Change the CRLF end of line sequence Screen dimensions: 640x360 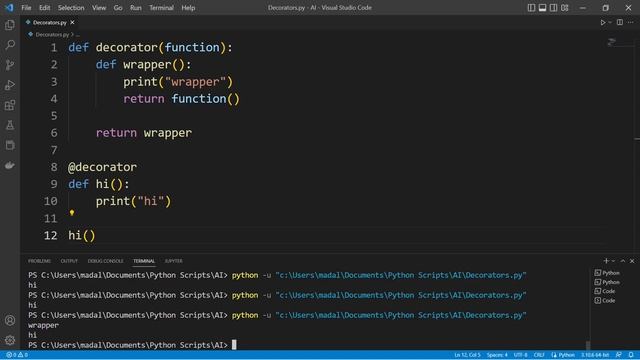click(x=539, y=355)
